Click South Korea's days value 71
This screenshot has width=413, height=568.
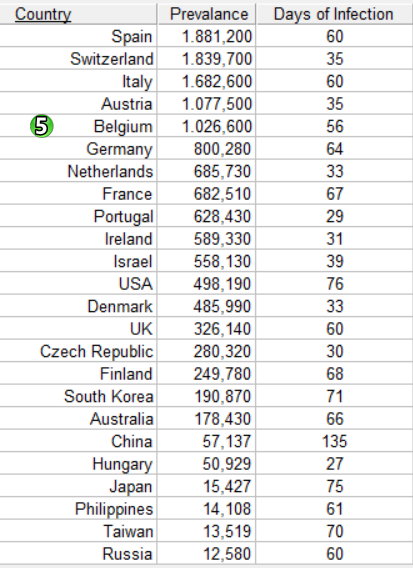pos(334,396)
